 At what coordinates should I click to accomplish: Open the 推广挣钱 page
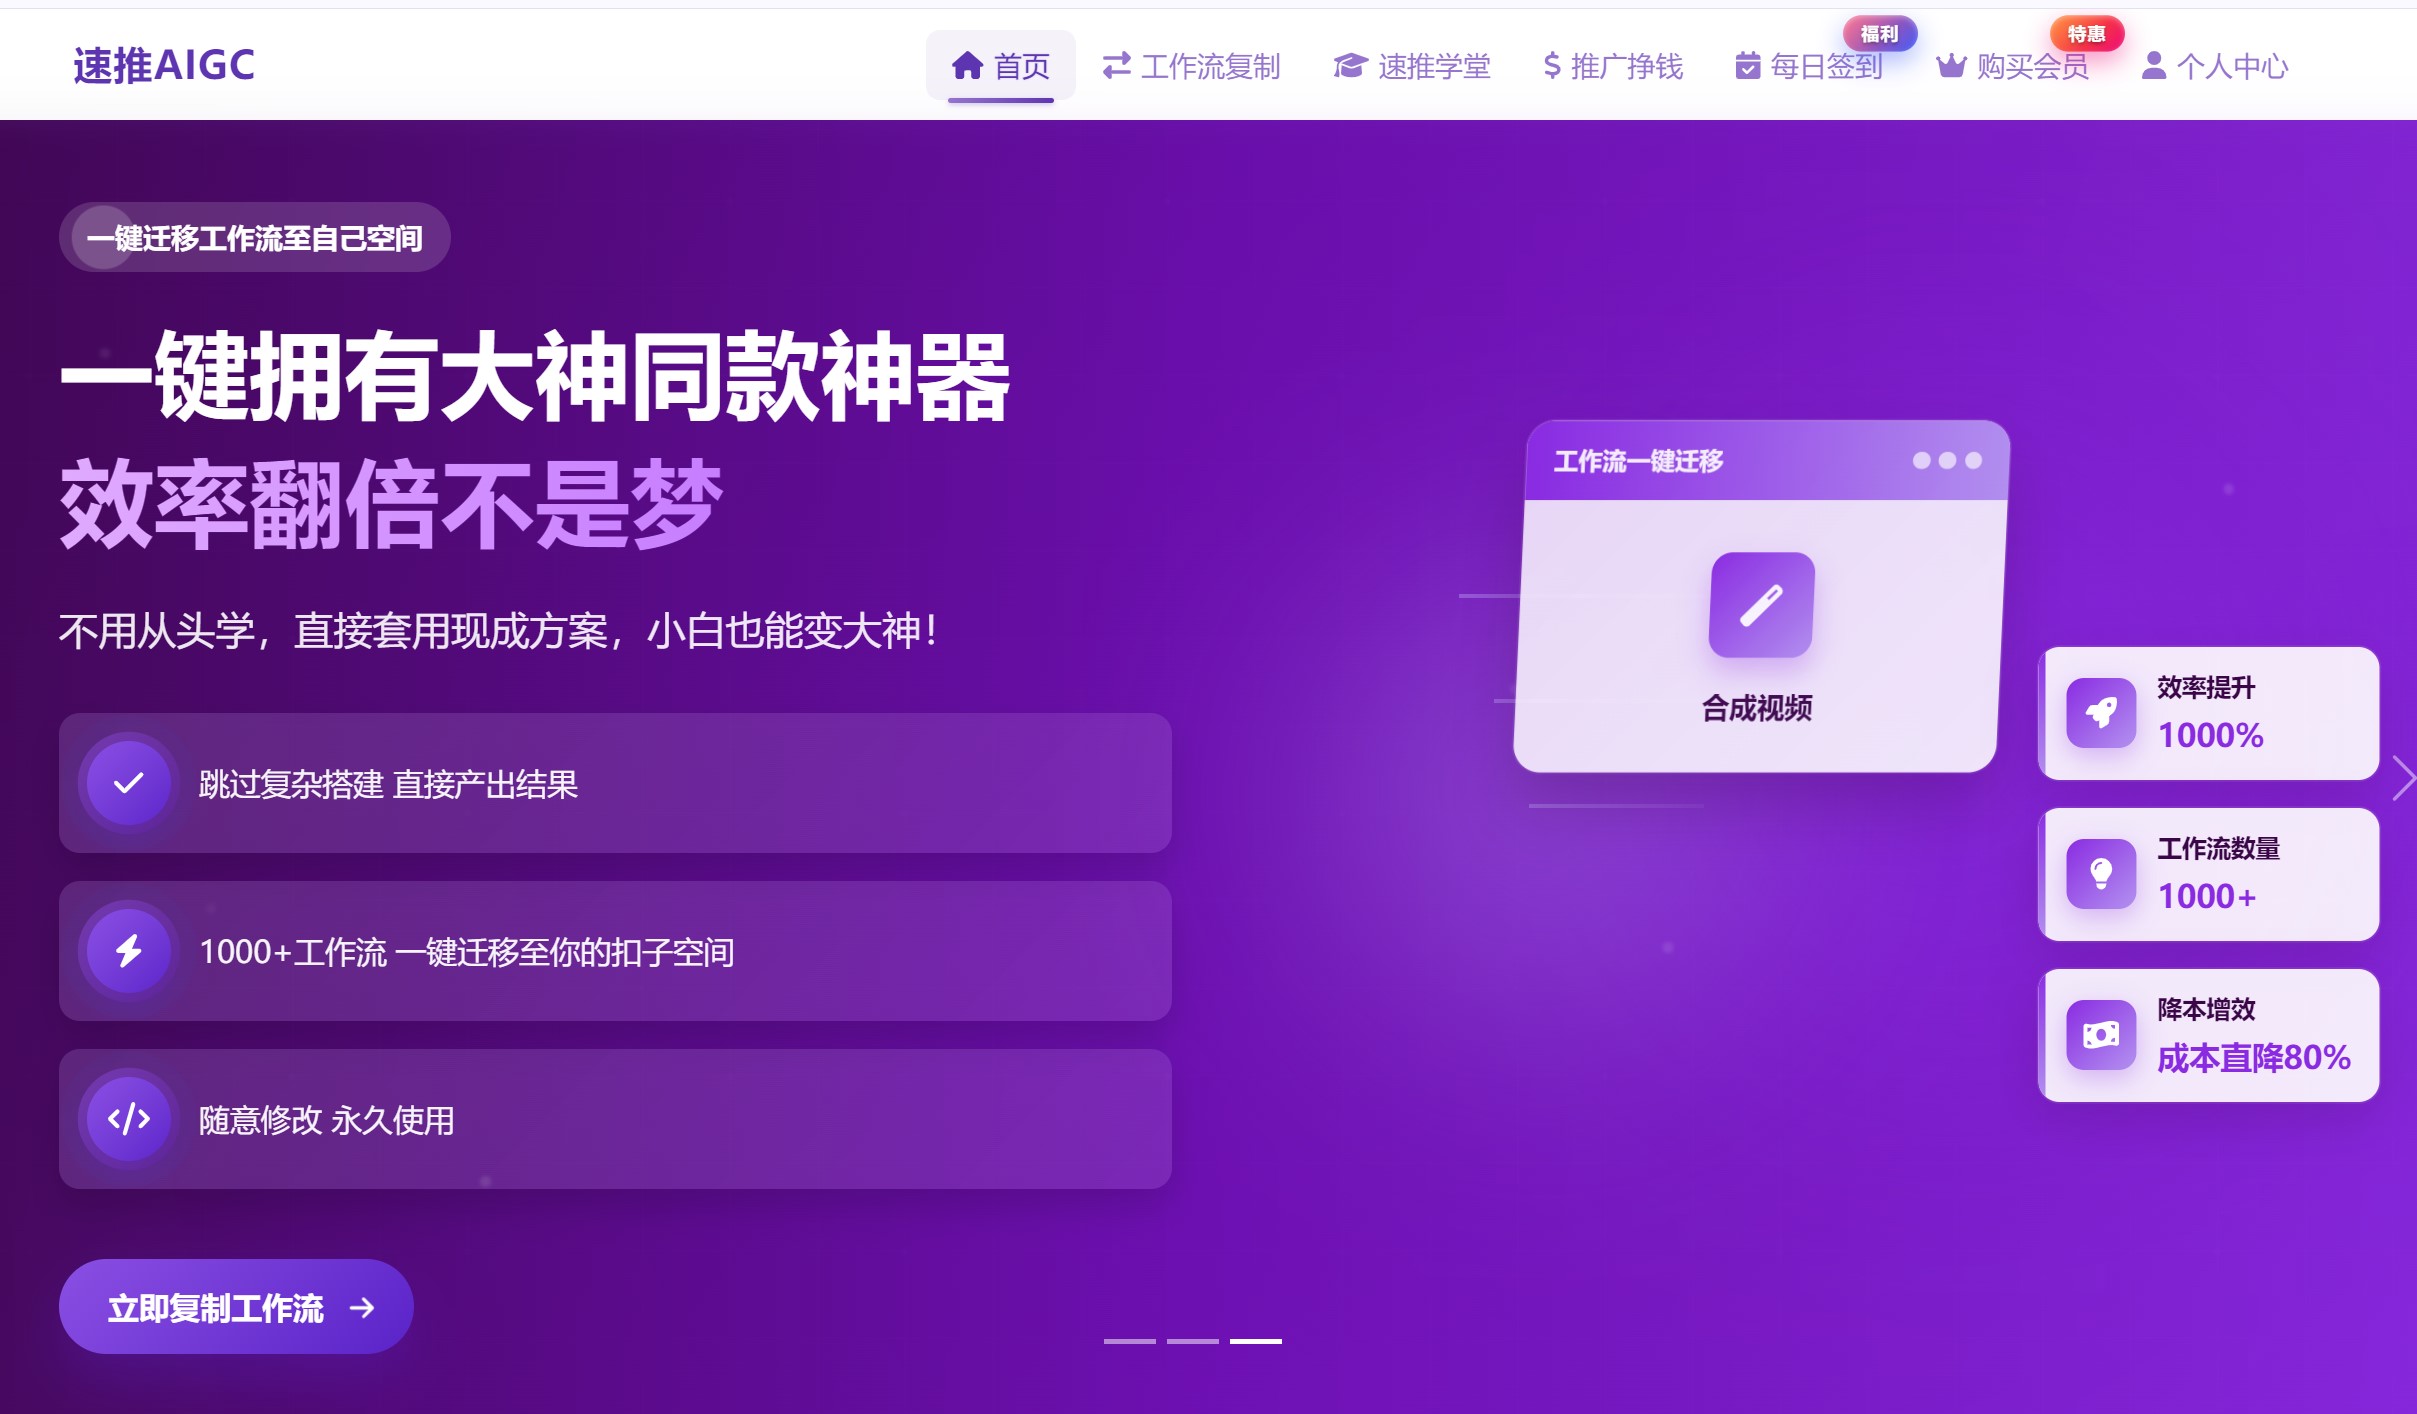coord(1613,66)
